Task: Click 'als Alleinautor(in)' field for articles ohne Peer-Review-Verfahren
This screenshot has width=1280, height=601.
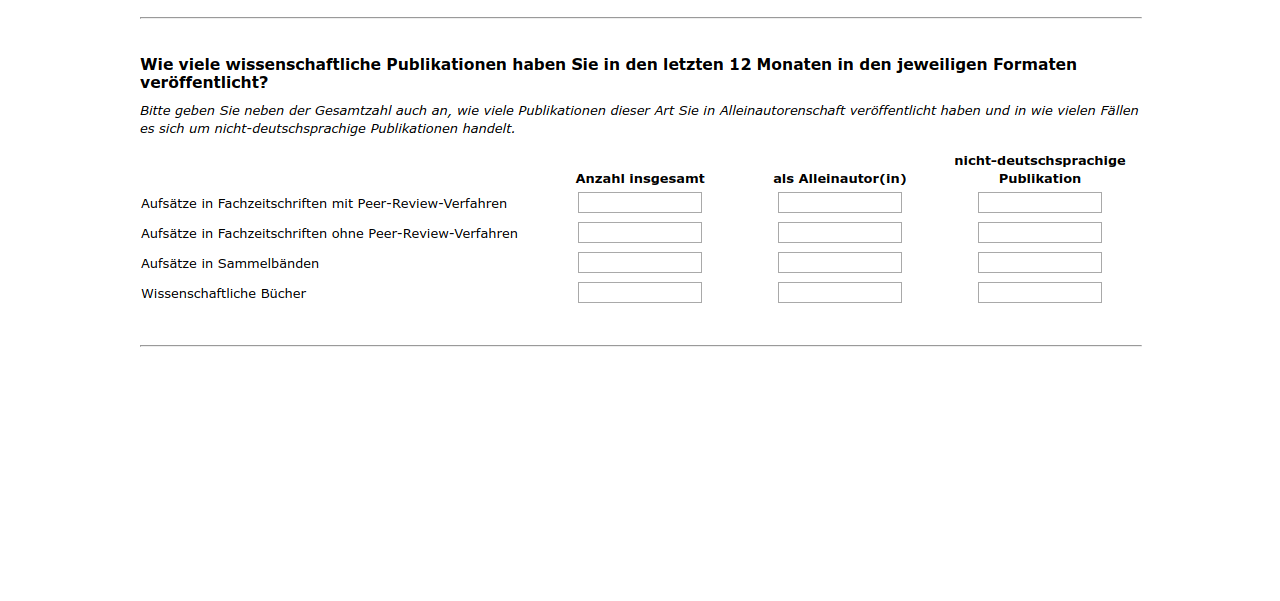Action: point(840,233)
